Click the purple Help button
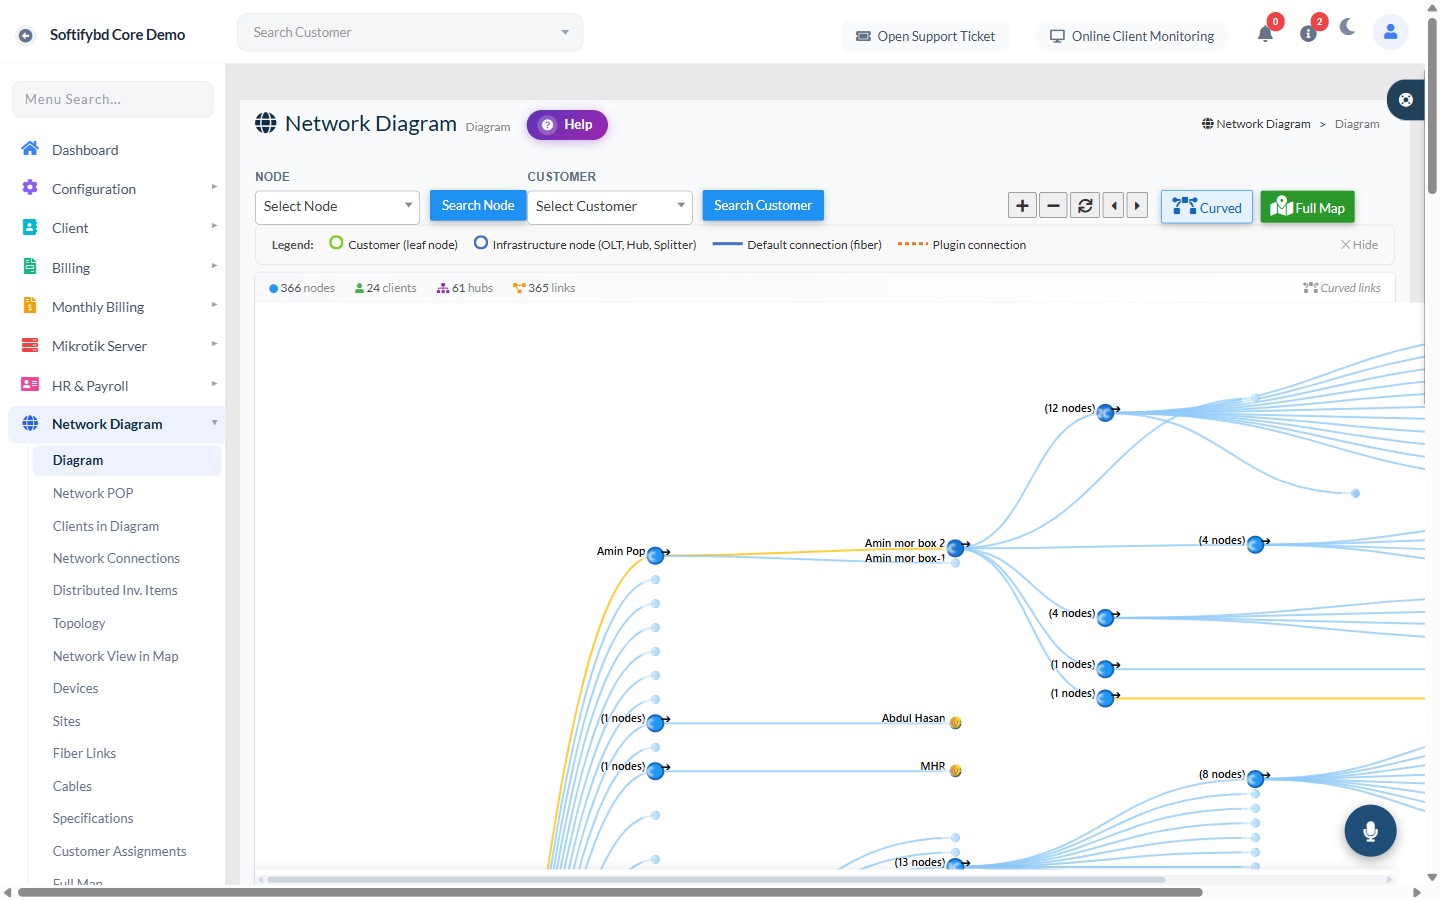This screenshot has width=1440, height=900. tap(567, 125)
